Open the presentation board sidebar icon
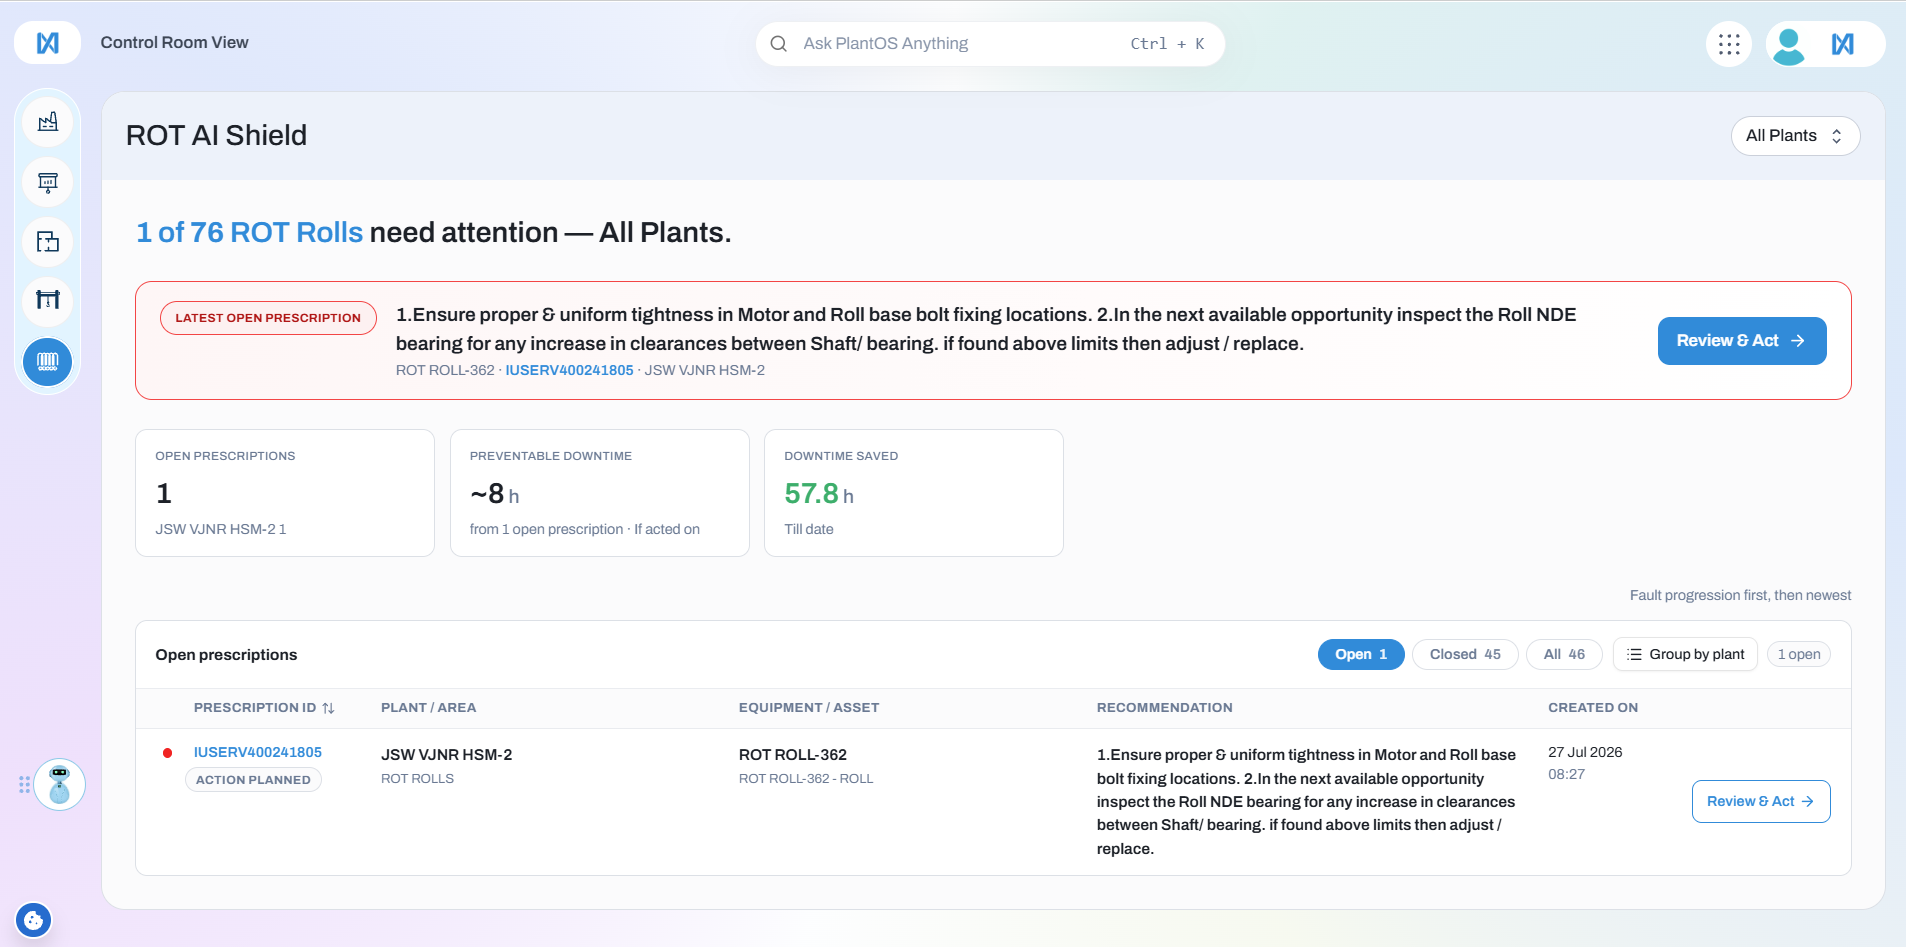 [47, 182]
